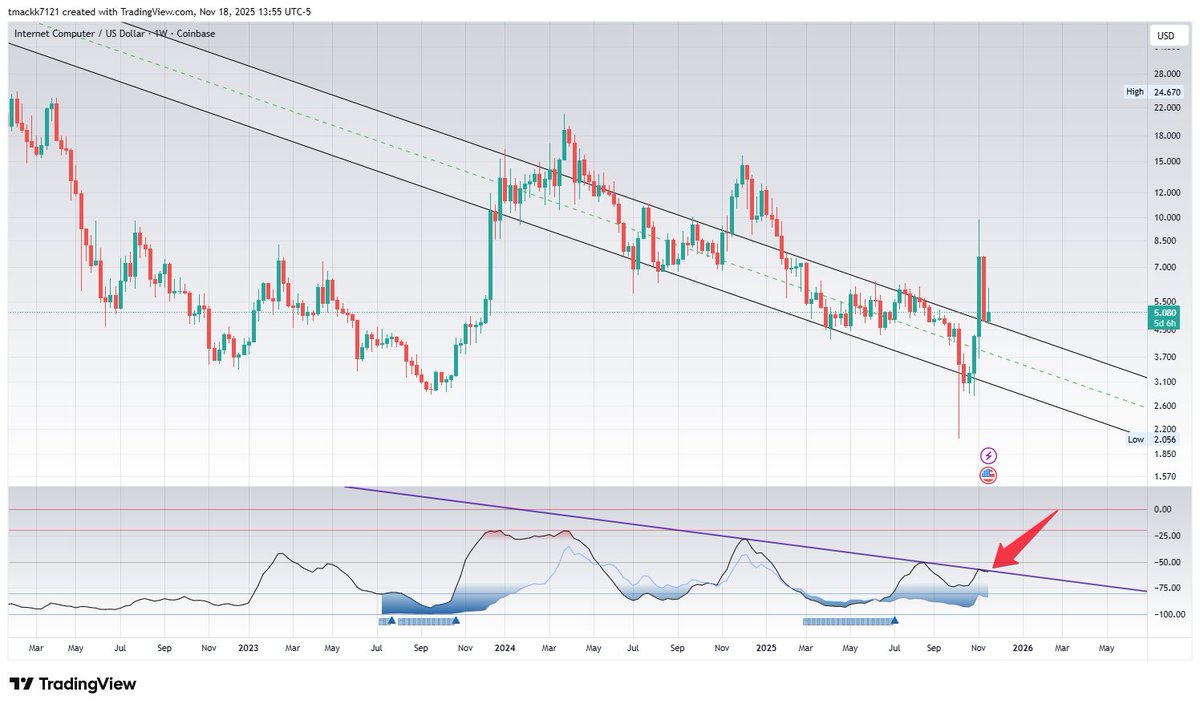Click the blue triangle ending the 2025 date ribbon
This screenshot has width=1200, height=708.
coord(895,620)
